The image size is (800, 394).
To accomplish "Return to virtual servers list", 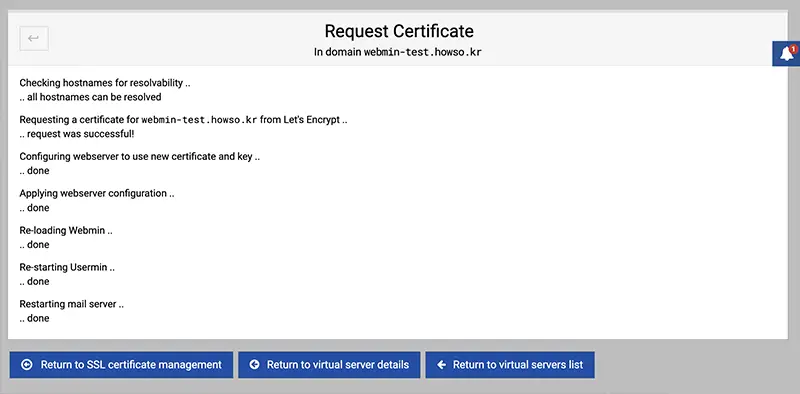I will 510,365.
